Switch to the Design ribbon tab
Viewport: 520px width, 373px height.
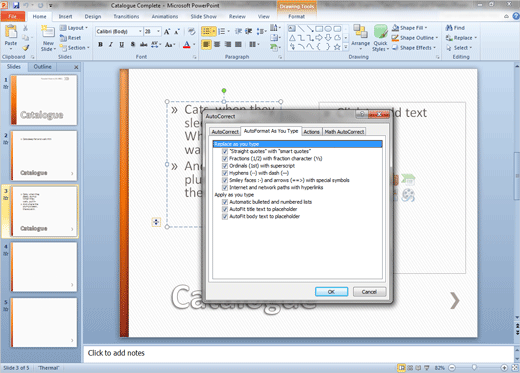(93, 16)
